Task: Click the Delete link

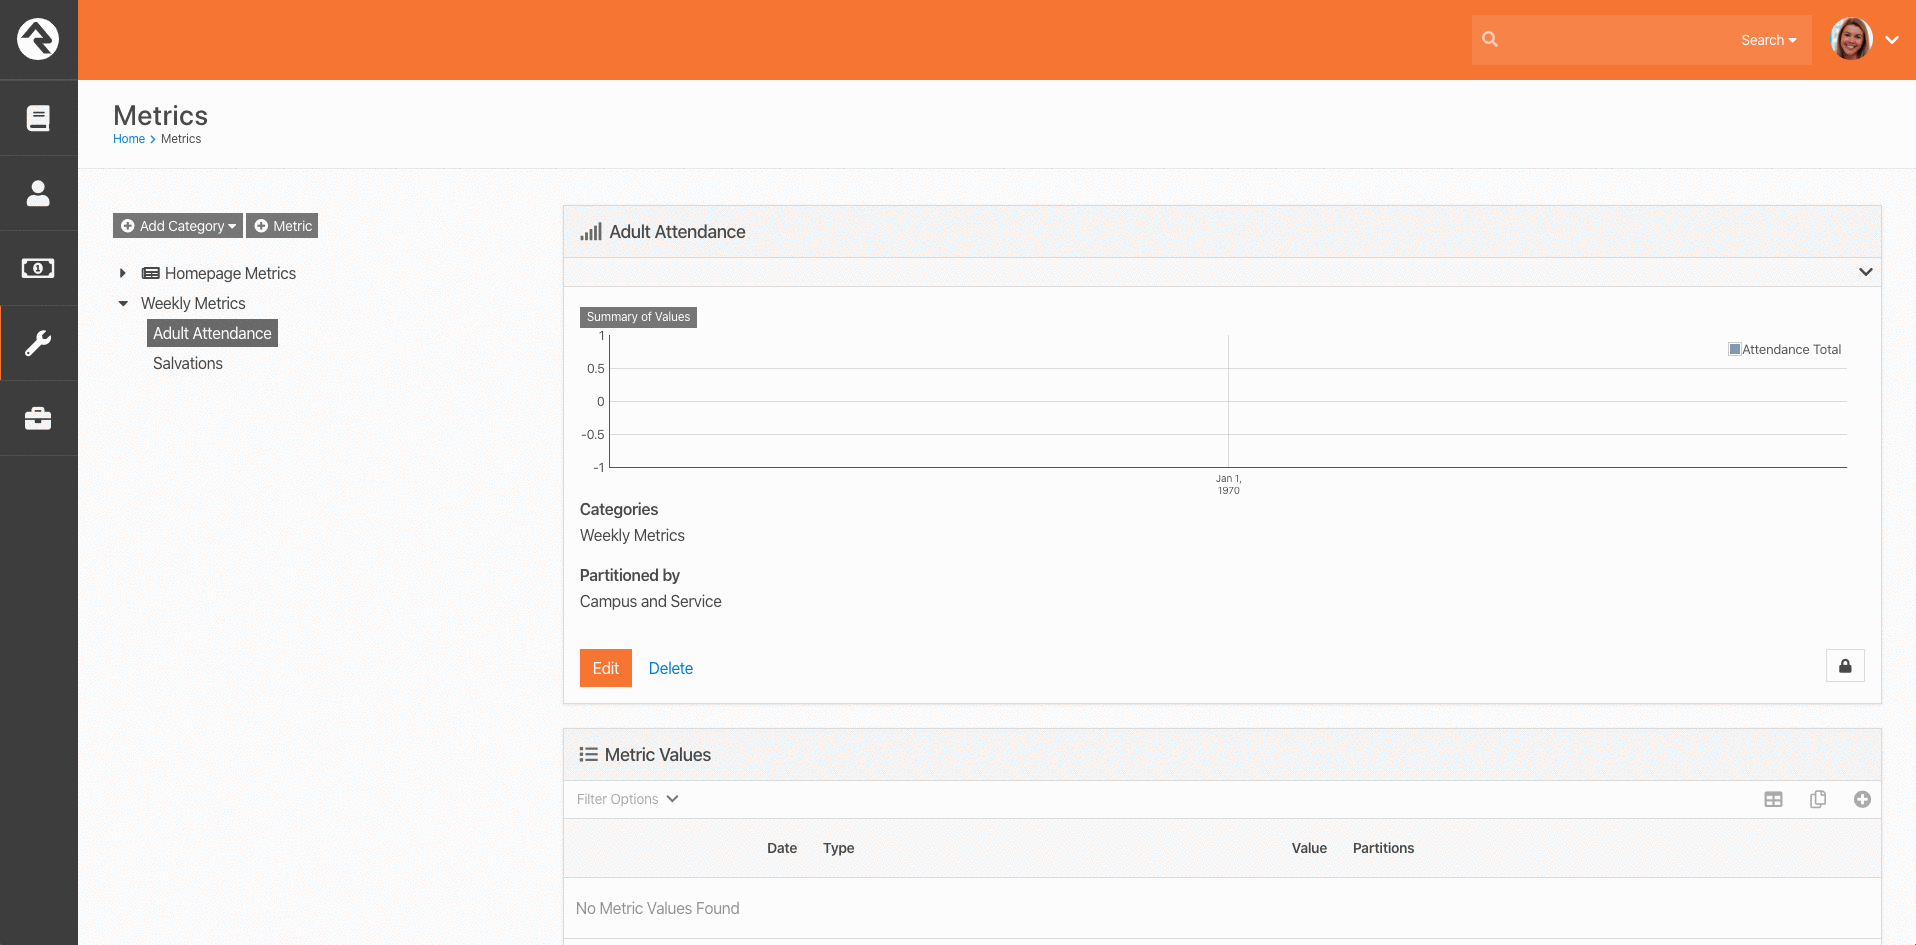Action: pos(670,668)
